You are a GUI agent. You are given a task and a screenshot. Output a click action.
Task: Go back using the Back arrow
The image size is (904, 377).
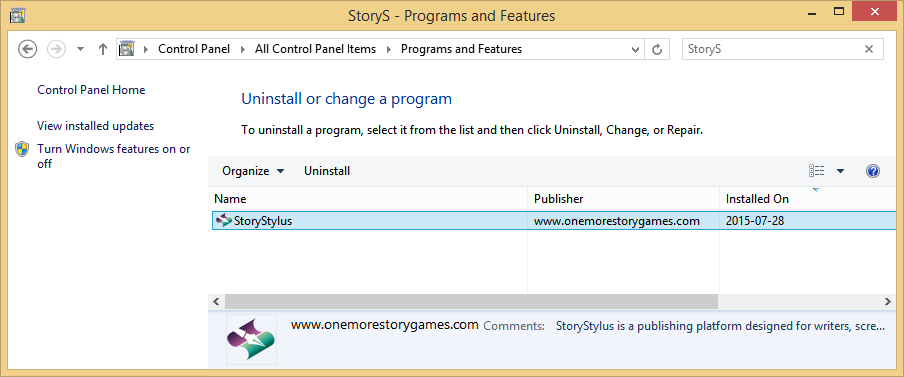click(x=28, y=49)
